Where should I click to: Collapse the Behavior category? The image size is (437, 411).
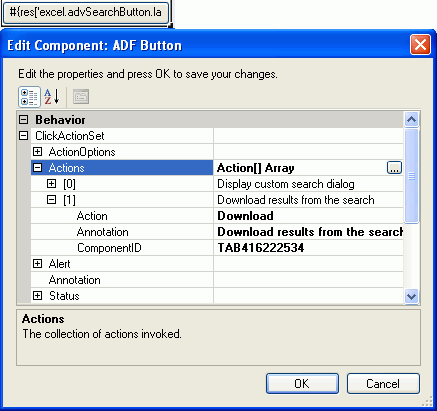click(24, 120)
